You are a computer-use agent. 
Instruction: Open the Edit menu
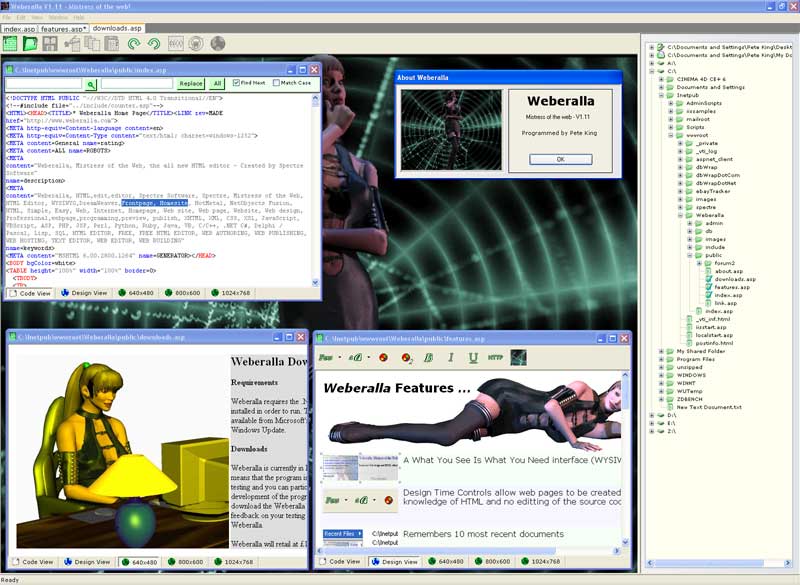(x=21, y=18)
